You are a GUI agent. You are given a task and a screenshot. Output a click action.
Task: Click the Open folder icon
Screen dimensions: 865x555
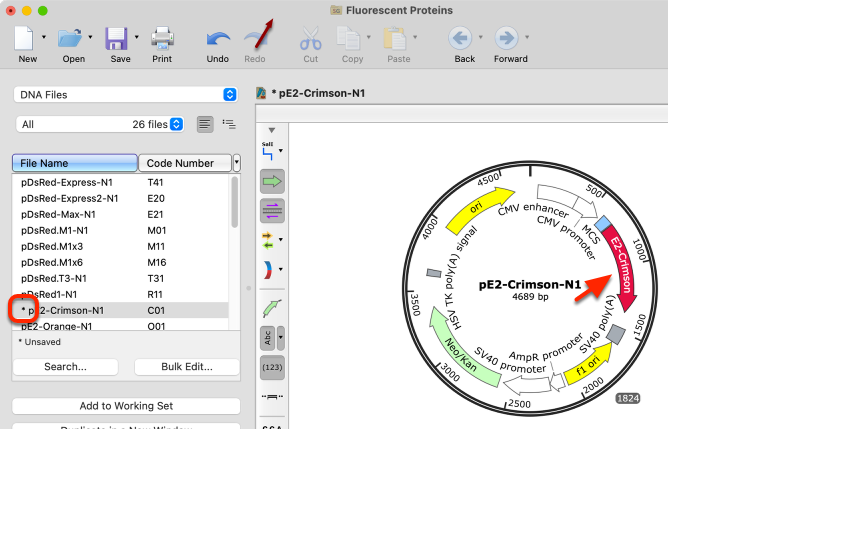pyautogui.click(x=70, y=39)
